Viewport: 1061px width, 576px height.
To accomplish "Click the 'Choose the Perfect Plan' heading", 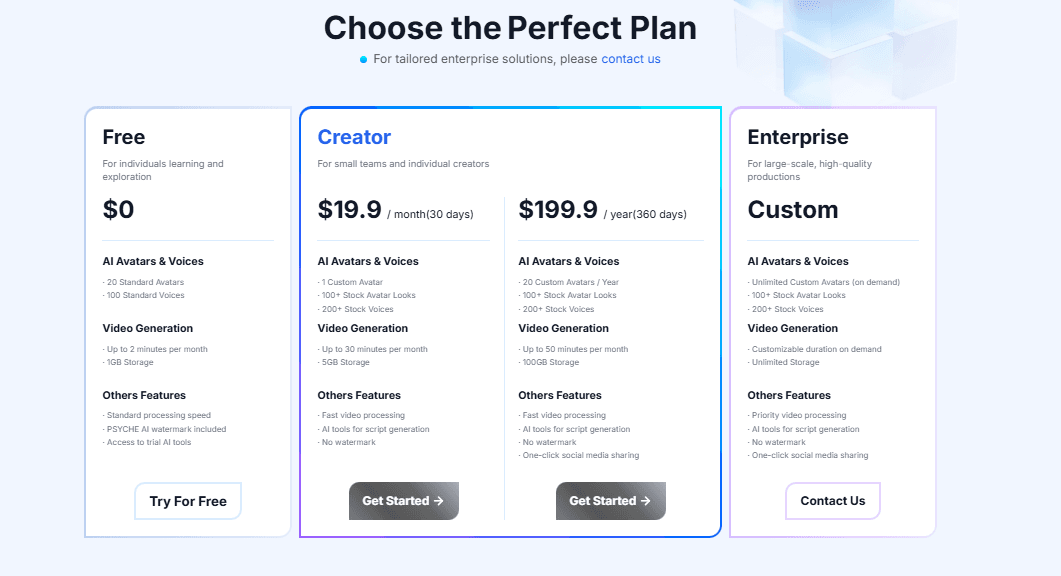I will point(510,27).
